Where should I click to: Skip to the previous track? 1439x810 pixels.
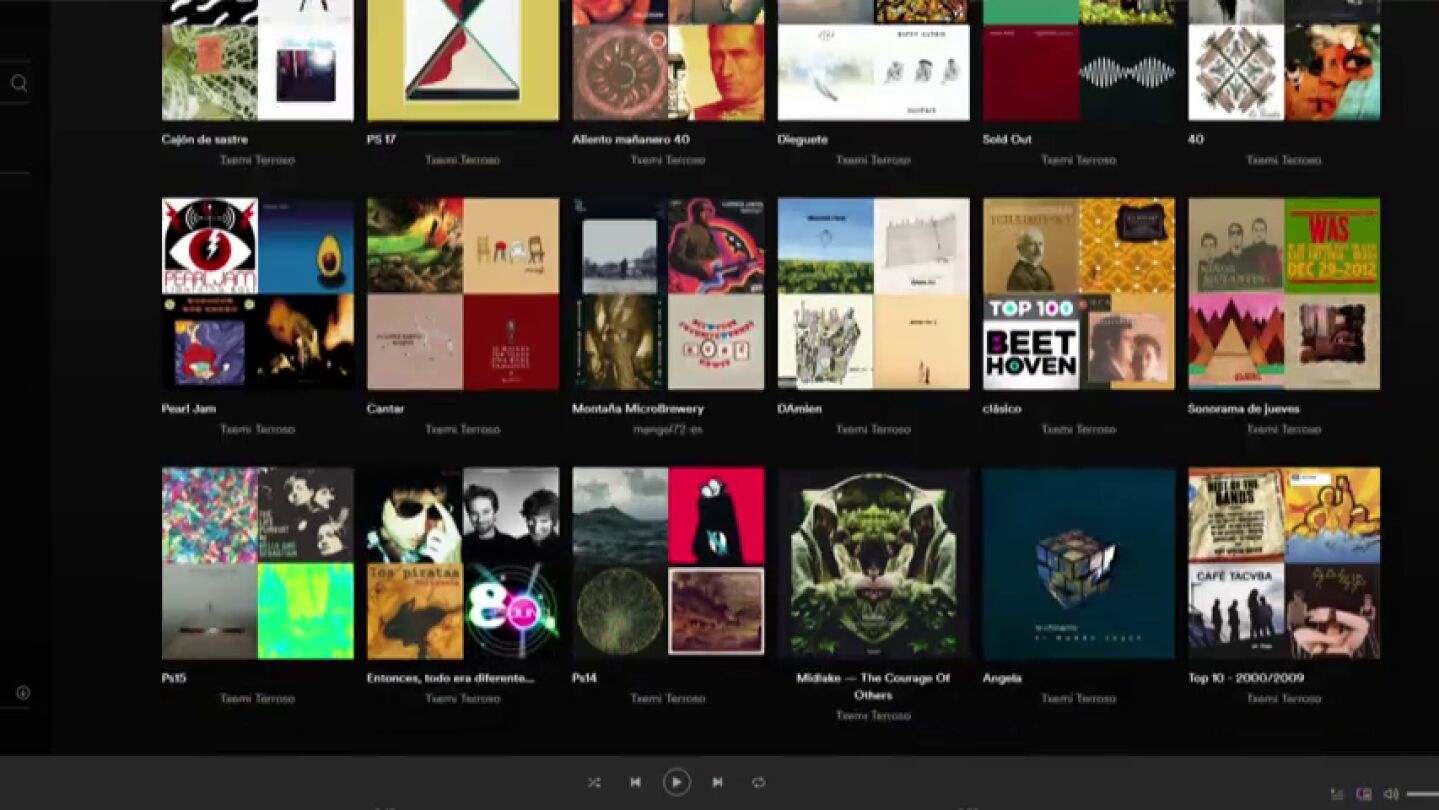tap(635, 782)
